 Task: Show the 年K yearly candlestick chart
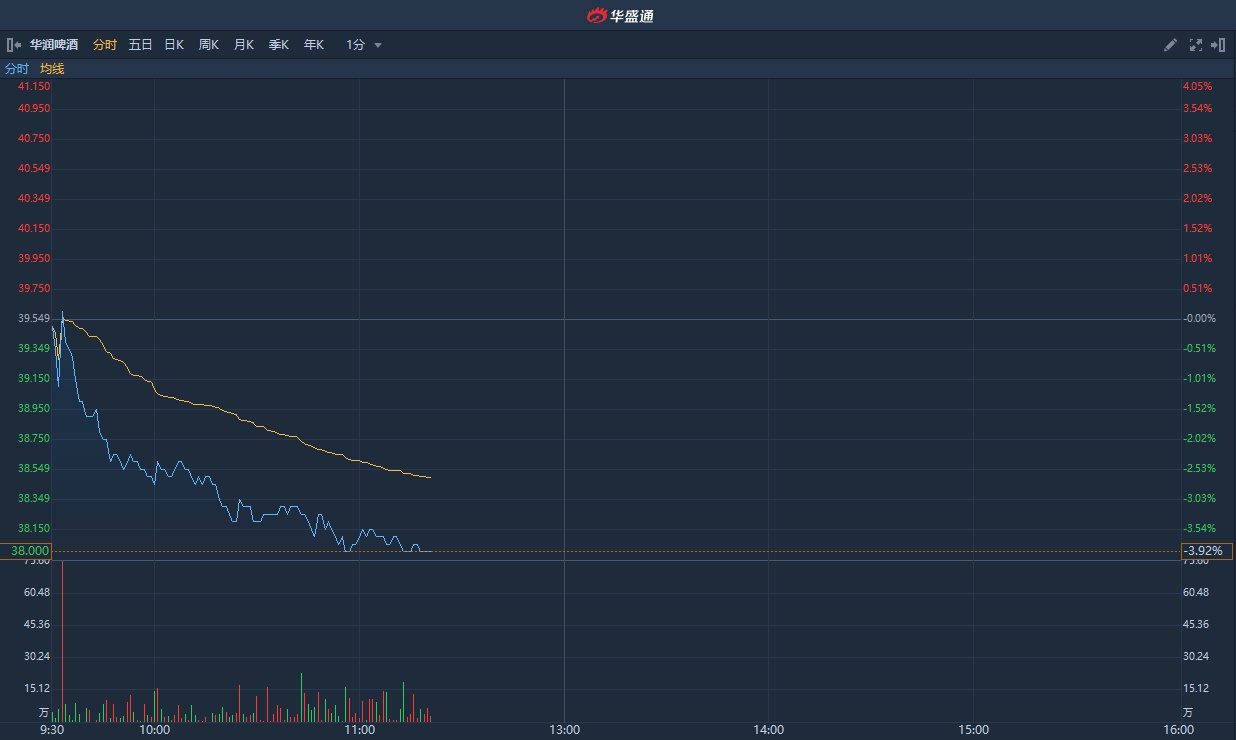pyautogui.click(x=313, y=45)
